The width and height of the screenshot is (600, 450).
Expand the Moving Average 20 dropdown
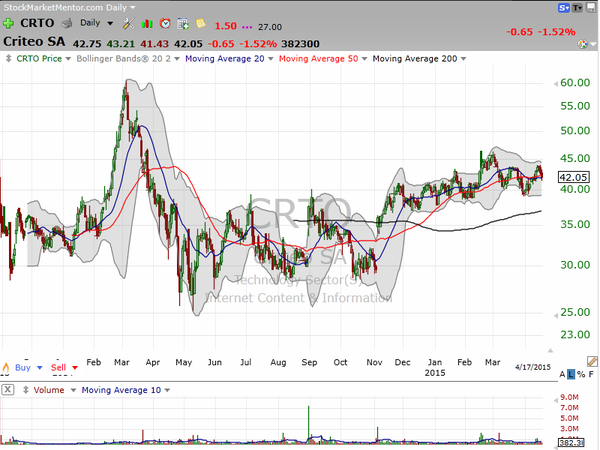coord(271,59)
